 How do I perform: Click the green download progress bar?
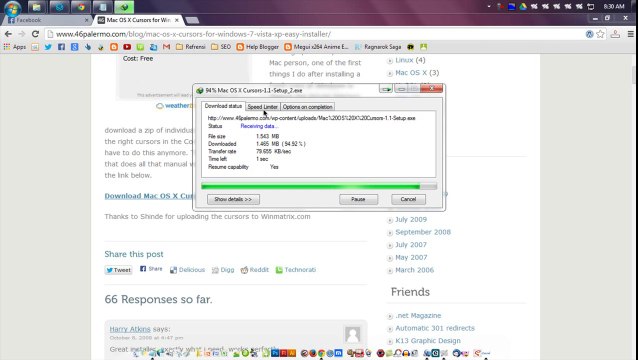click(319, 186)
